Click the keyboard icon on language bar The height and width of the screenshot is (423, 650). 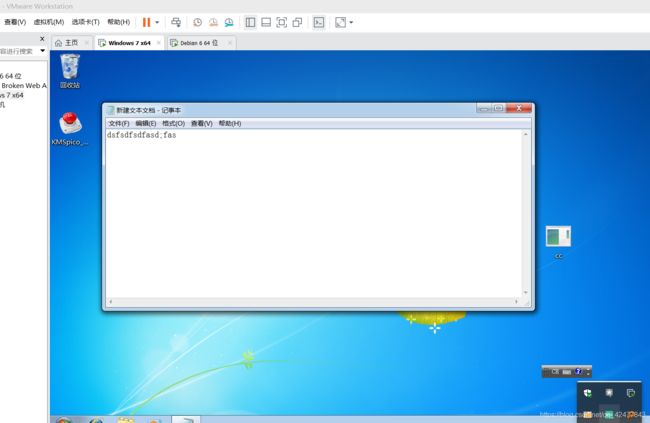[567, 372]
